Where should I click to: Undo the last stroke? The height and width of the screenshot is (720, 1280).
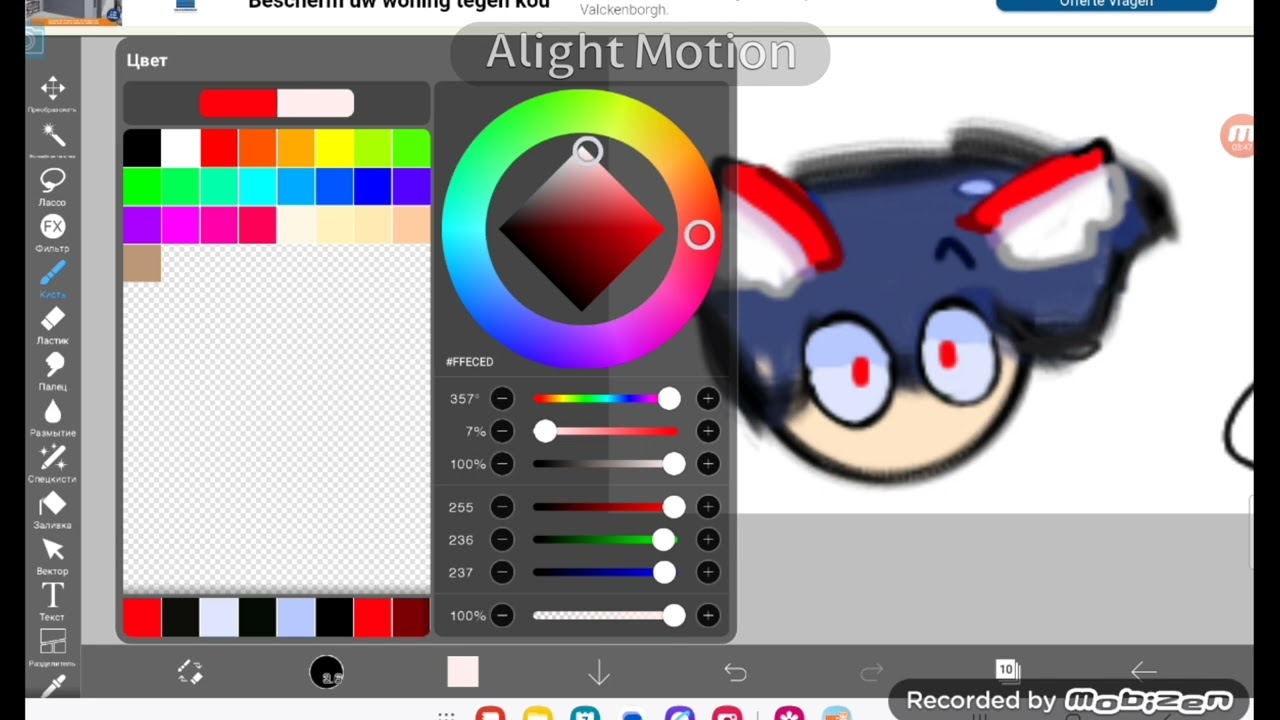point(735,673)
